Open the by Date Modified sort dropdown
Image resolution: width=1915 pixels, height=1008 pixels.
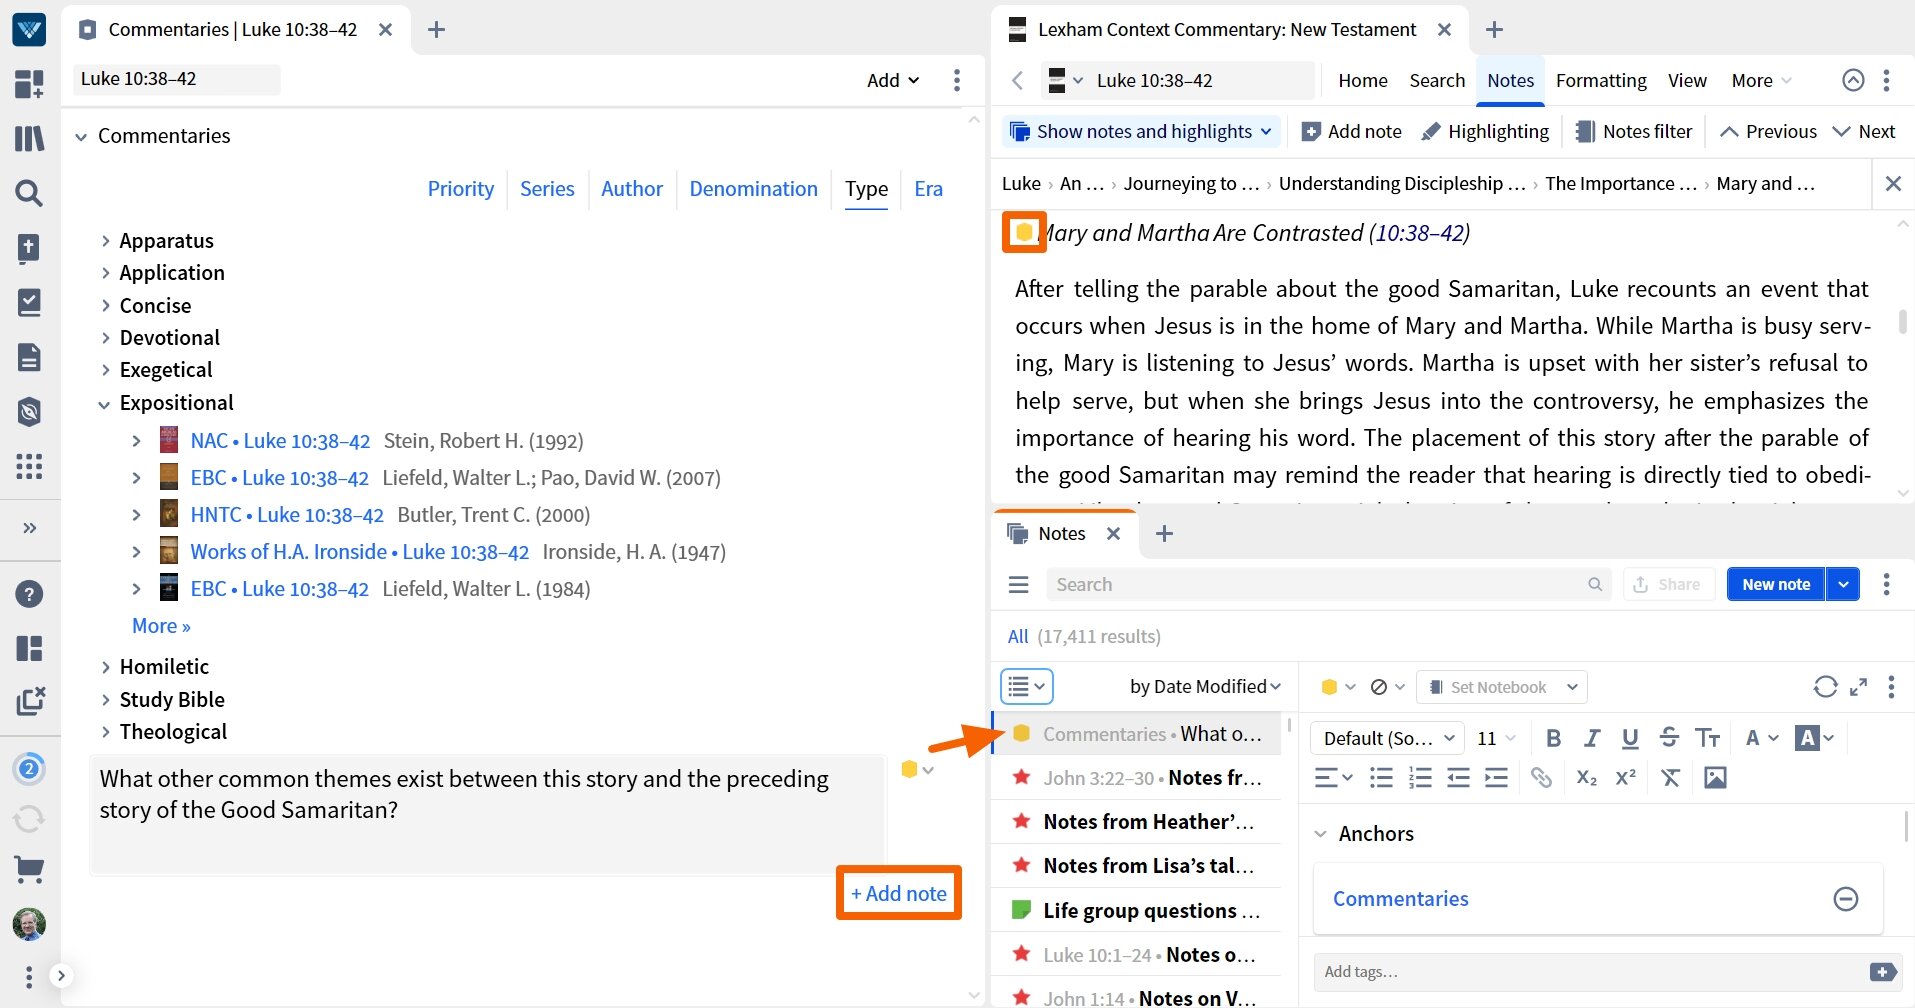(x=1205, y=686)
